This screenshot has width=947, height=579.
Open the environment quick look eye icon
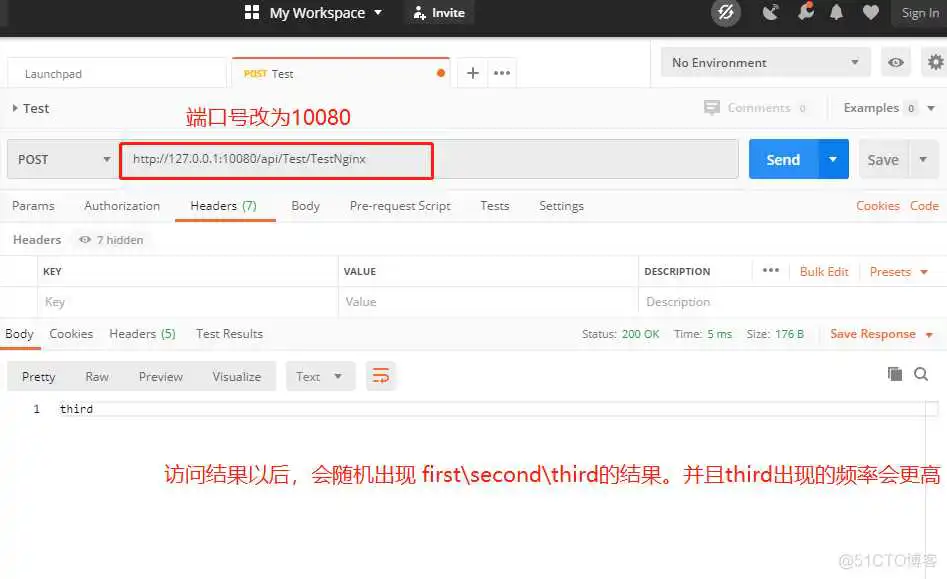[x=896, y=62]
